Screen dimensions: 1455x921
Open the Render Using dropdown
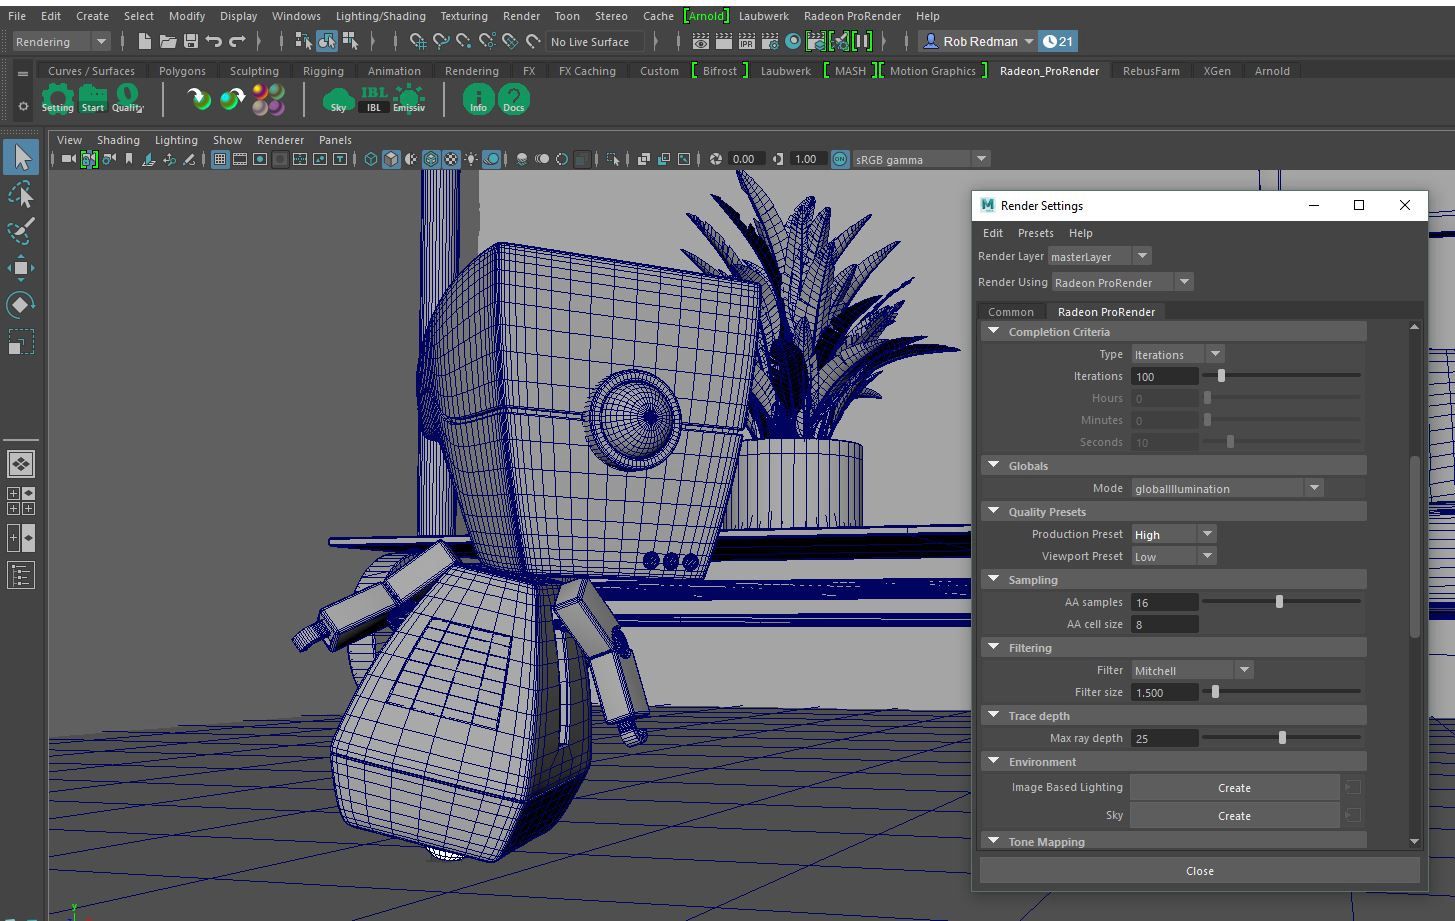point(1121,282)
